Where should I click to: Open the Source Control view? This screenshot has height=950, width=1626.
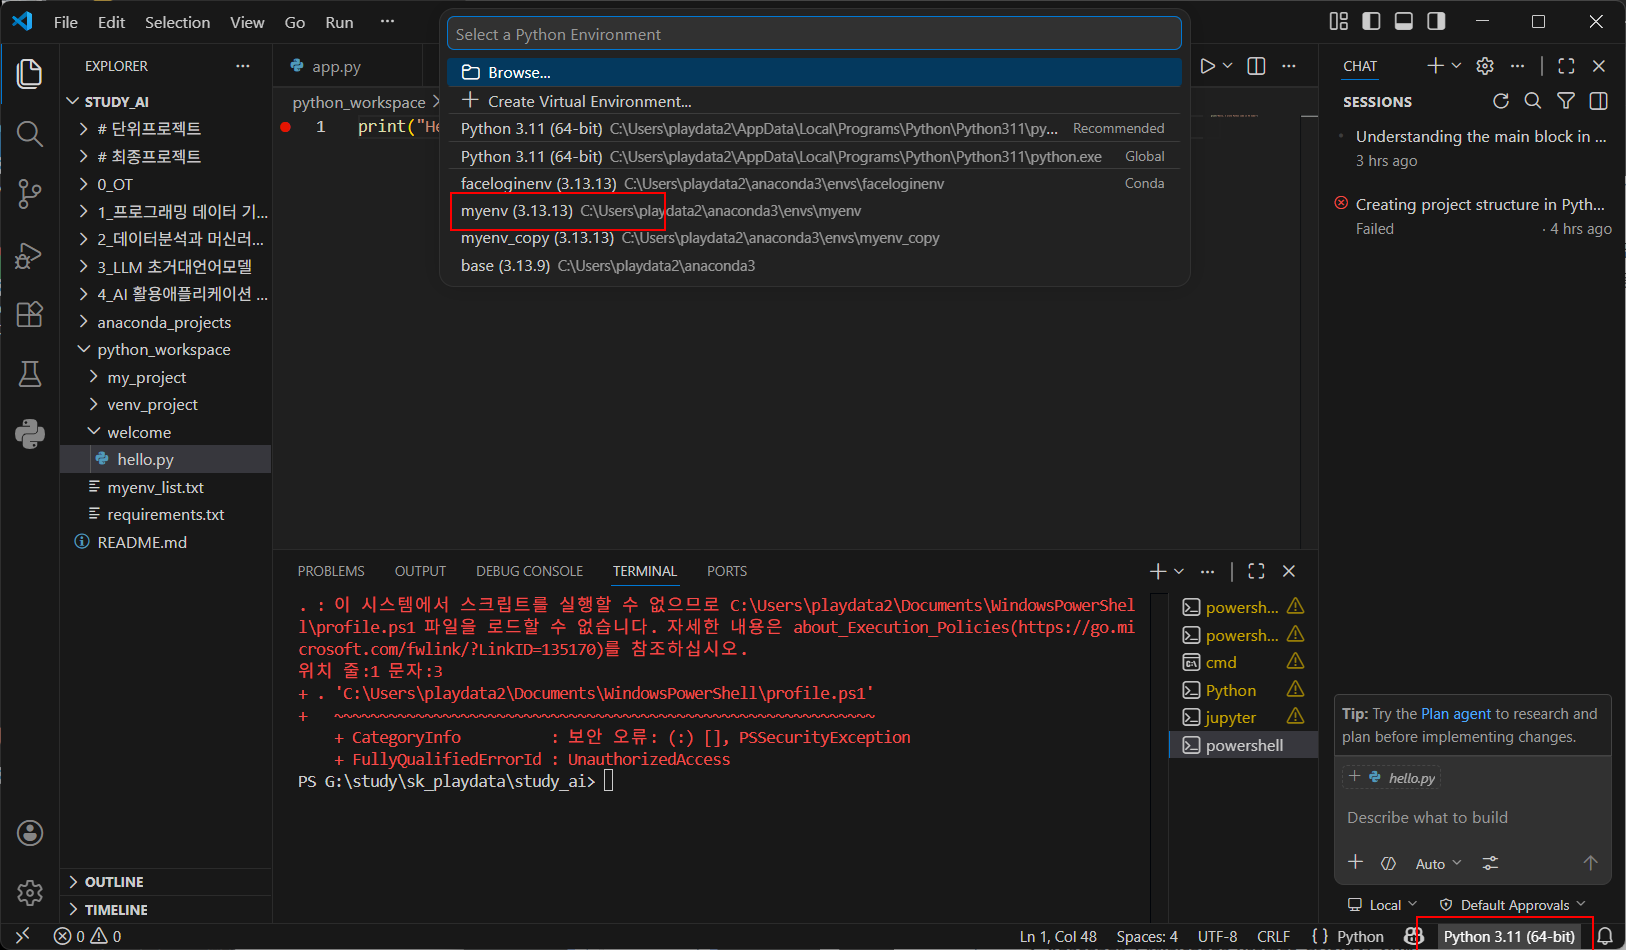point(30,194)
